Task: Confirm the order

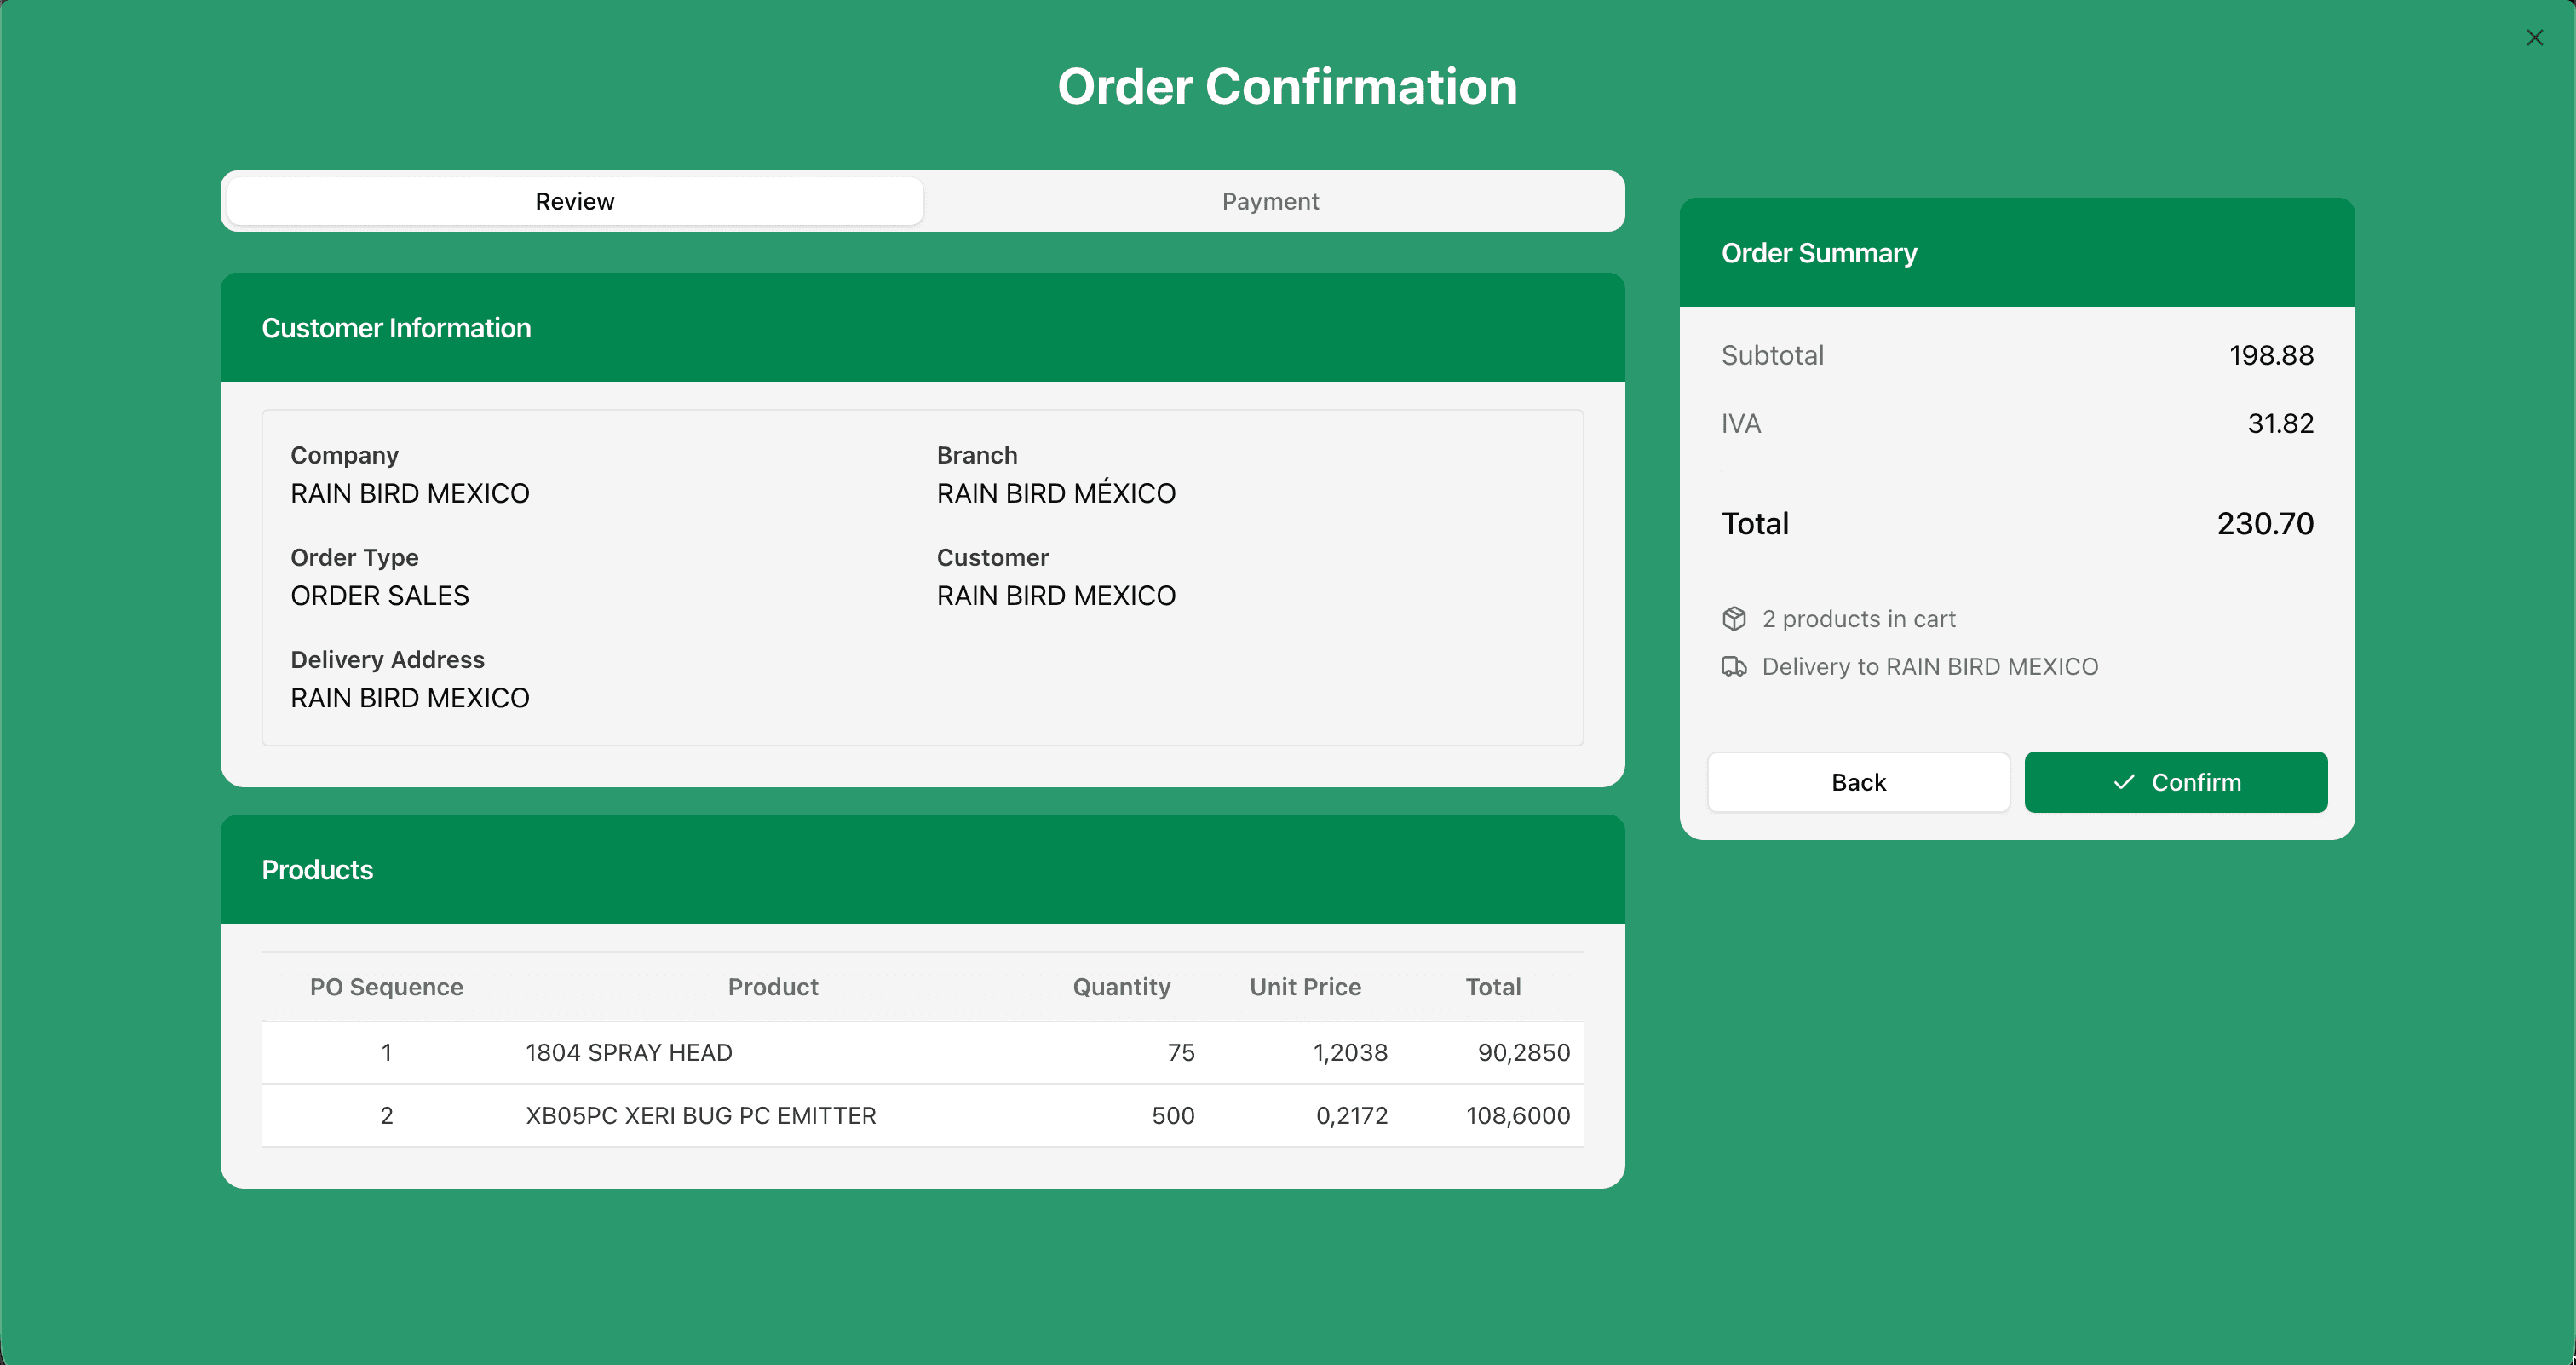Action: (2175, 782)
